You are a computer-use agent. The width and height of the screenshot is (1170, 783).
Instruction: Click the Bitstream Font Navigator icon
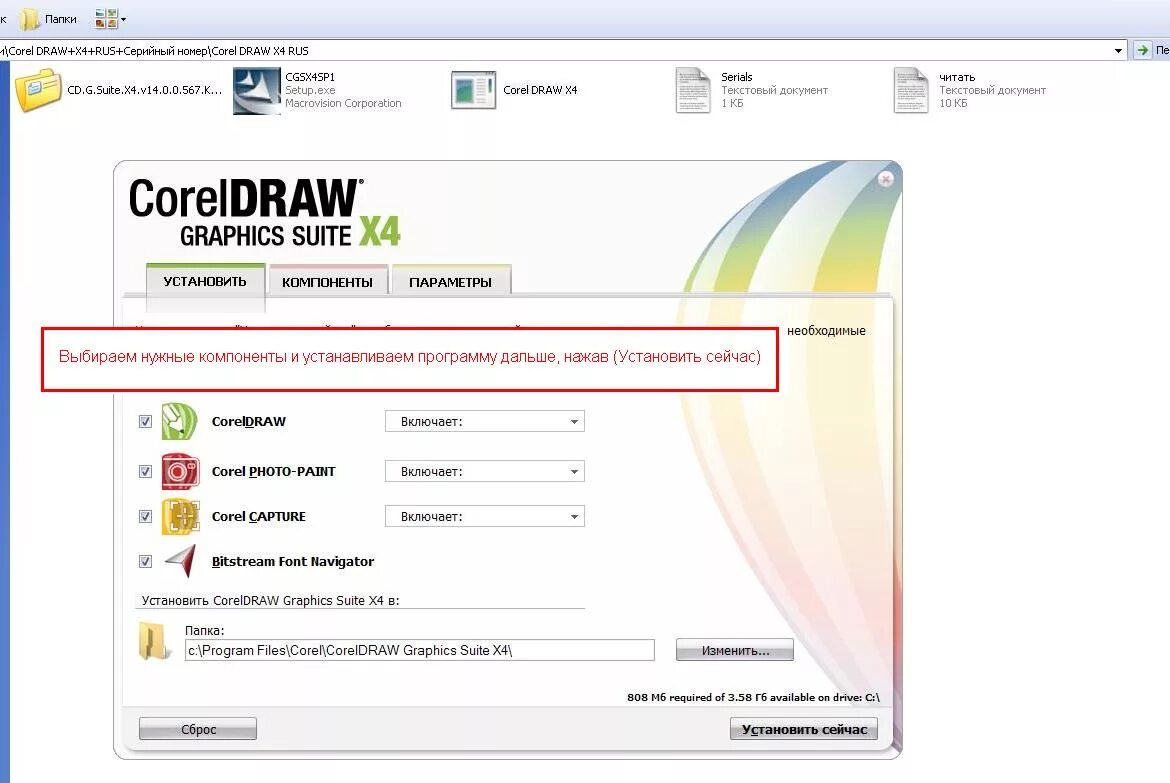pyautogui.click(x=181, y=561)
